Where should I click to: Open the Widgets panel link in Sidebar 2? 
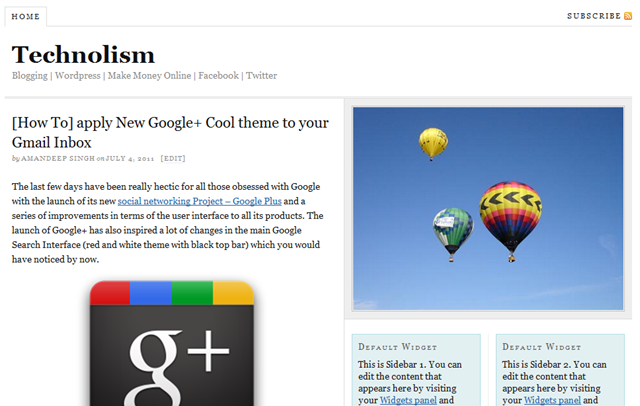point(551,400)
